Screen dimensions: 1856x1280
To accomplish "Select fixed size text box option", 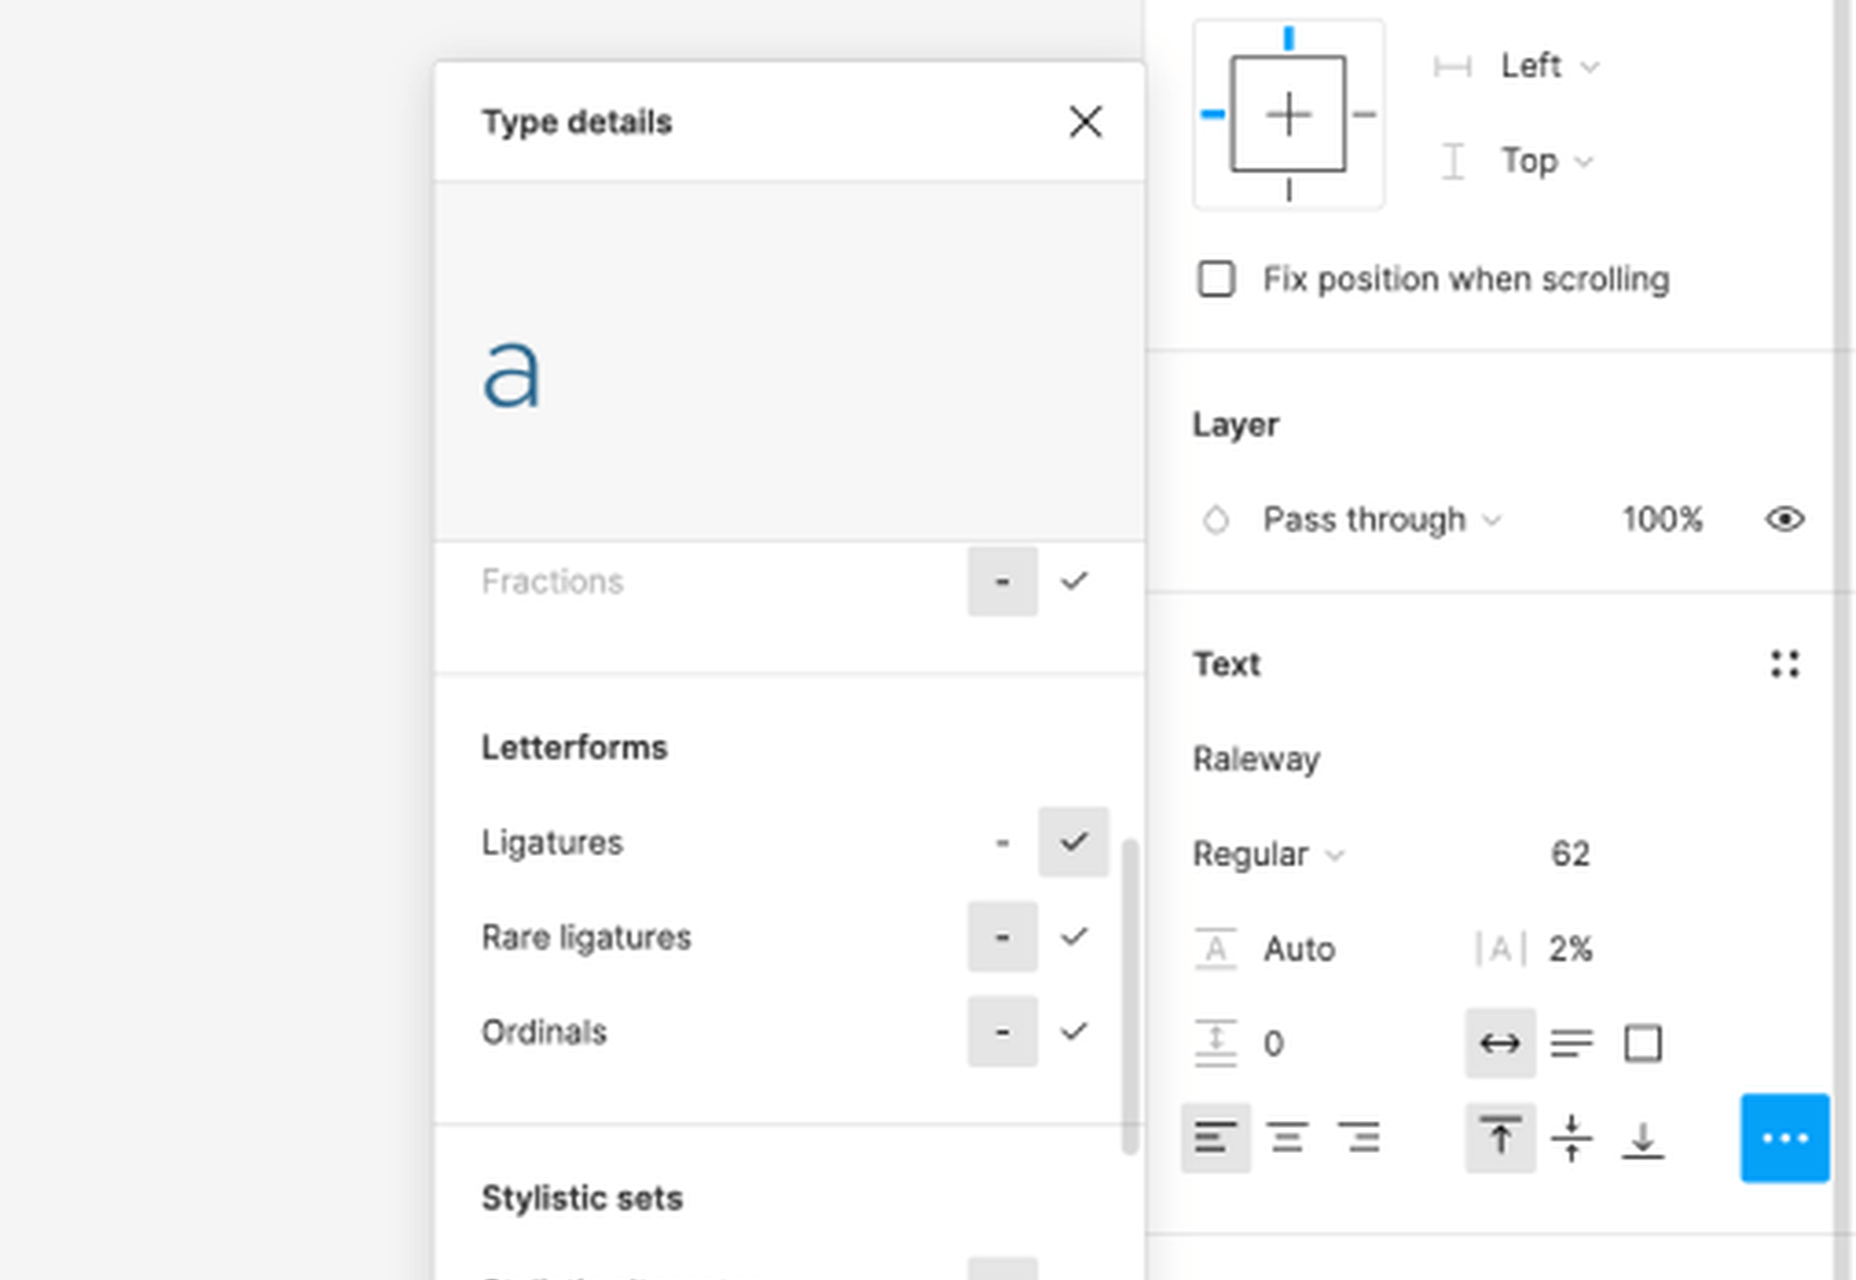I will pos(1643,1043).
